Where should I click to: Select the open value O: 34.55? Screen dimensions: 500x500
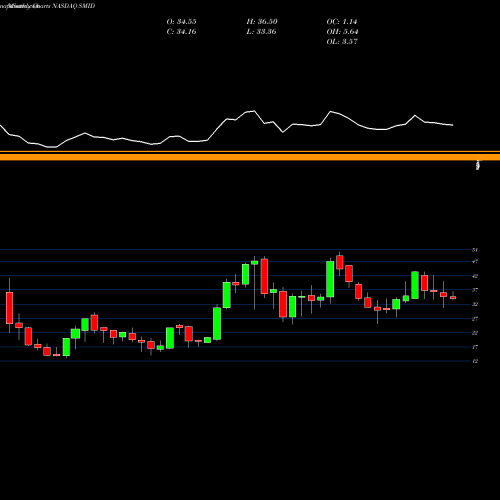pos(181,22)
